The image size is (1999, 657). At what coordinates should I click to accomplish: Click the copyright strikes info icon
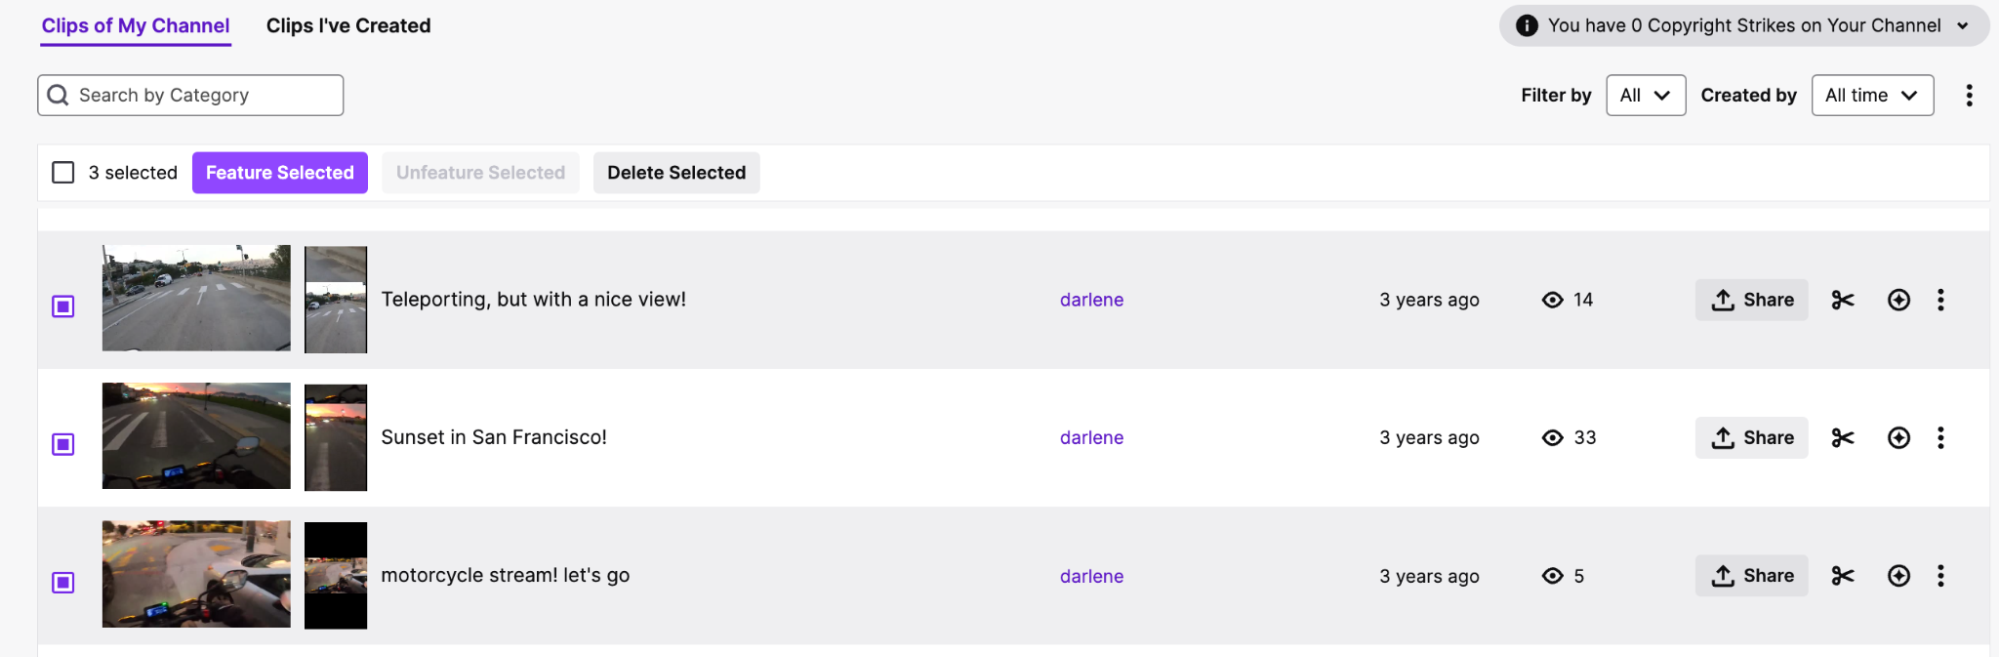(x=1526, y=26)
